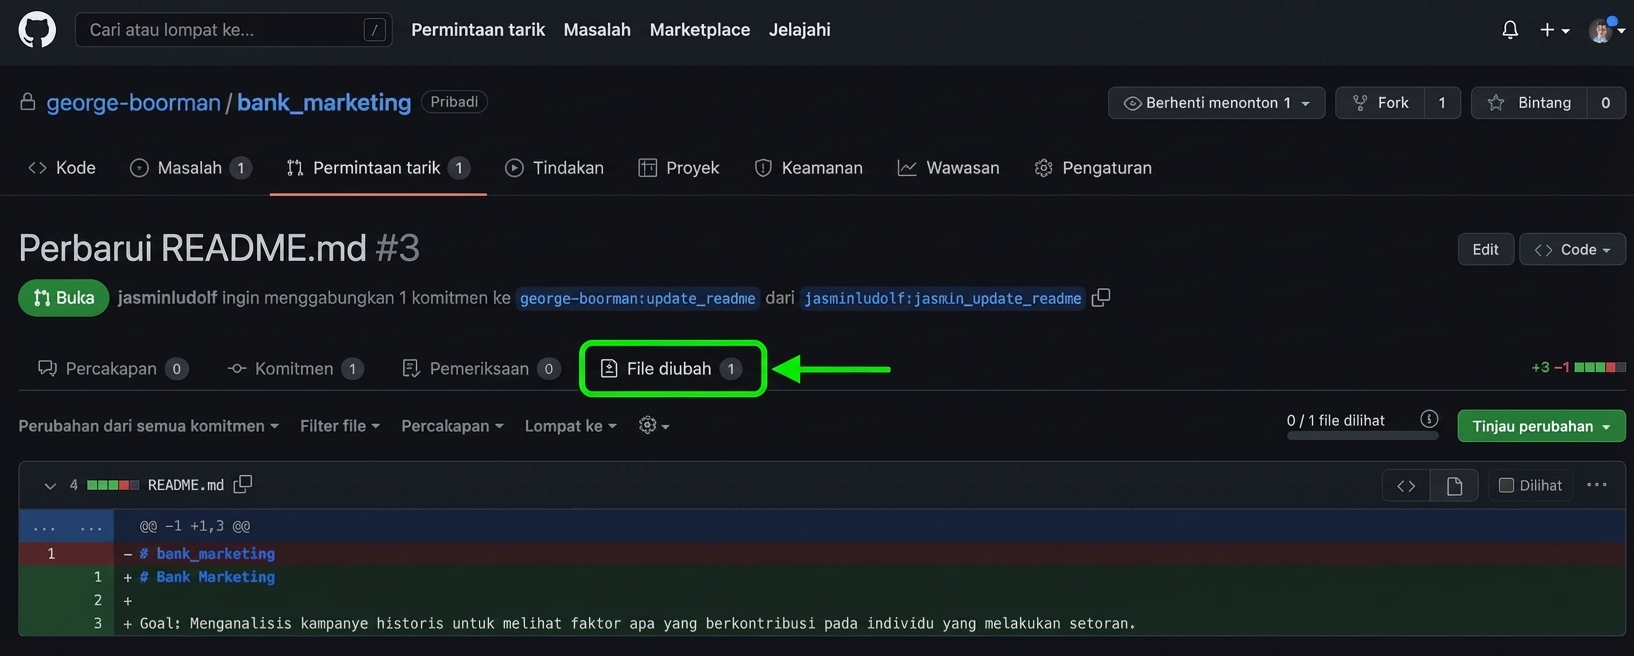Image resolution: width=1634 pixels, height=656 pixels.
Task: Copy the README.md file path
Action: tap(243, 485)
